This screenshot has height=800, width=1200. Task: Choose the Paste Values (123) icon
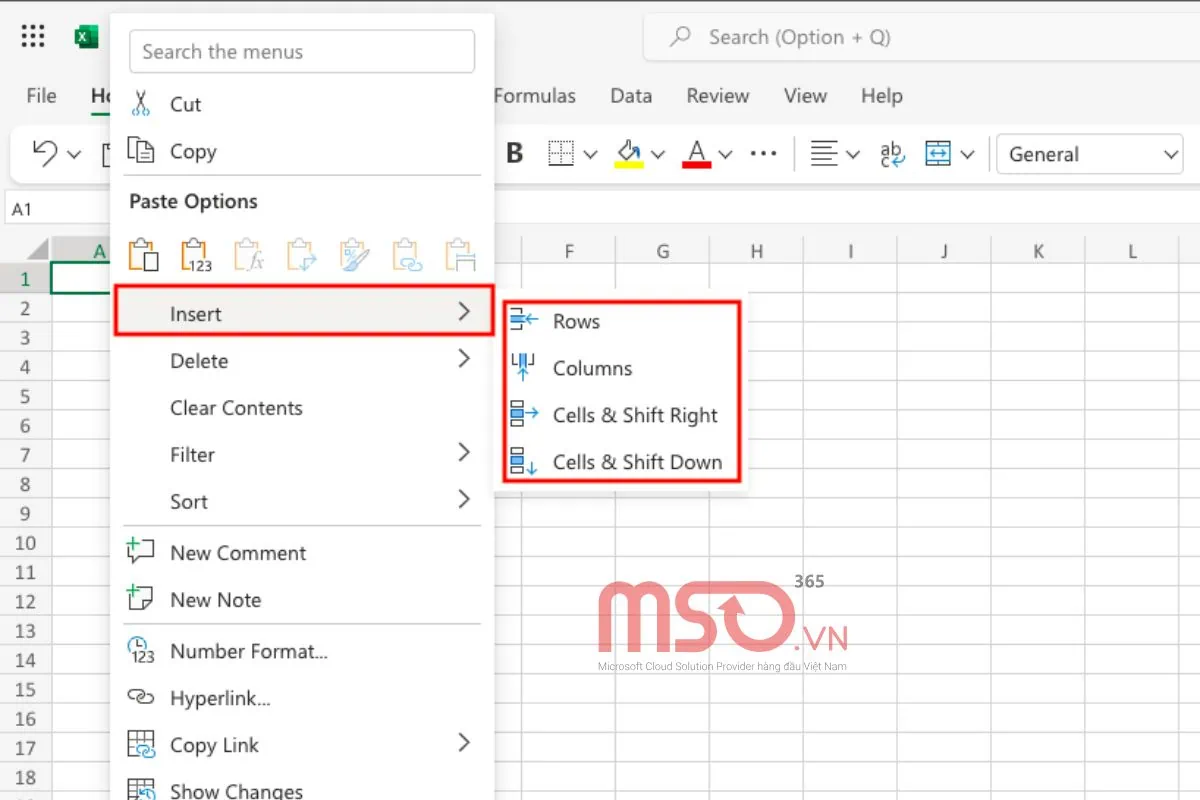tap(196, 255)
